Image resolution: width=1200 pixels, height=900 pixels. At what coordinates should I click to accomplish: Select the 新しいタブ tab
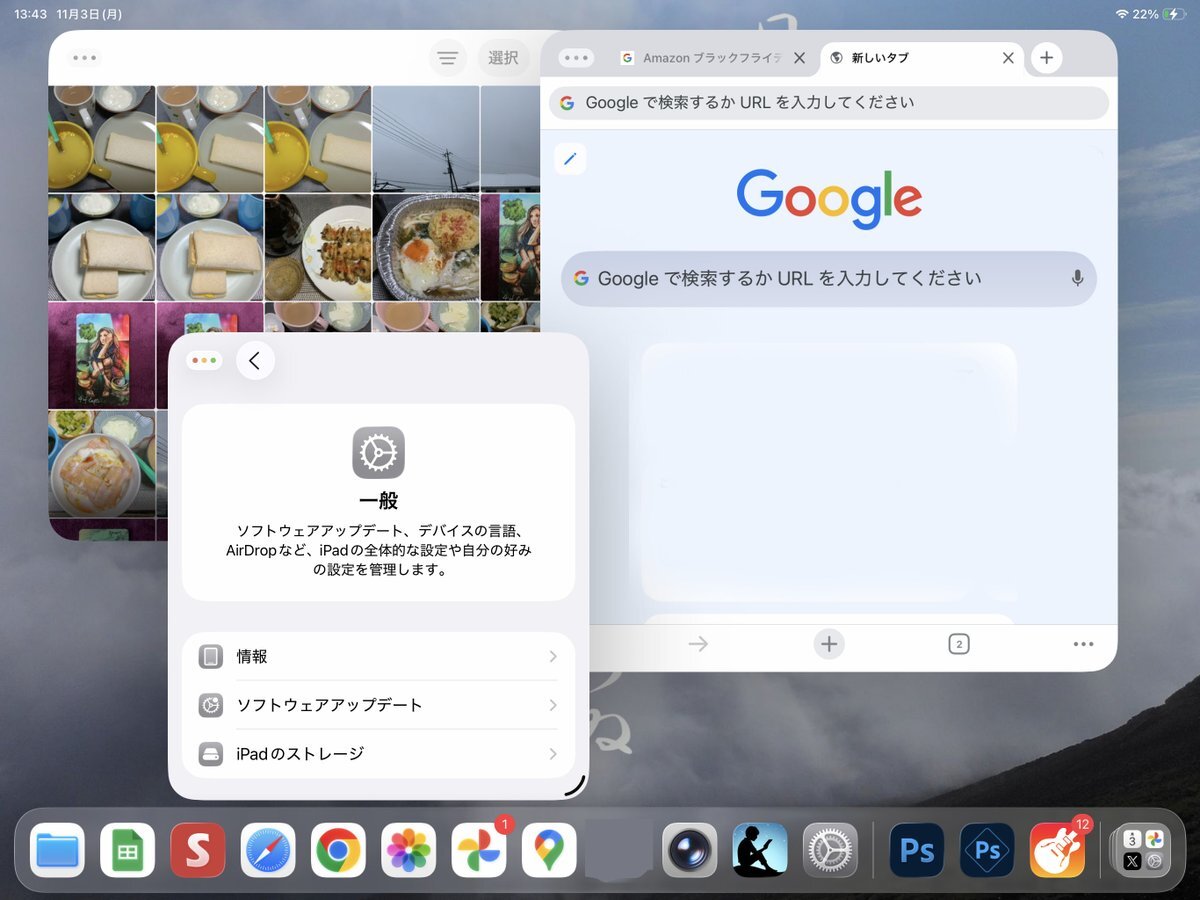(922, 58)
